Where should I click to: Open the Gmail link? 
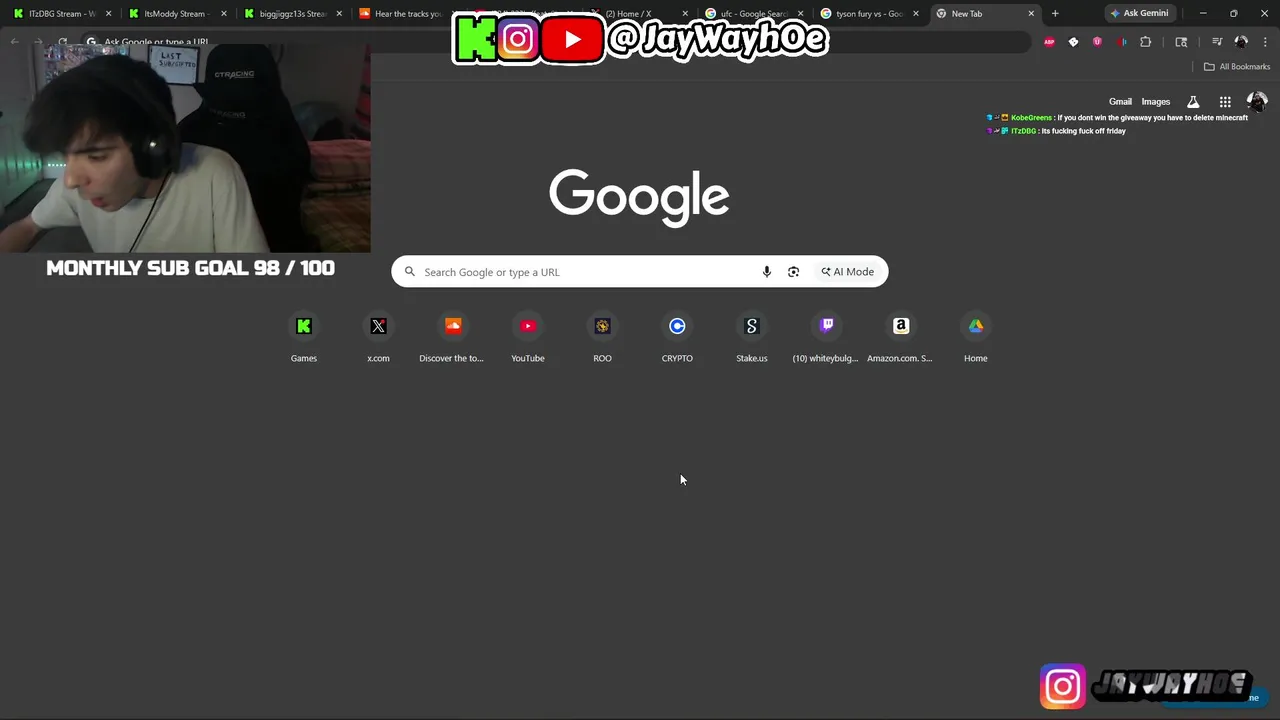coord(1120,102)
